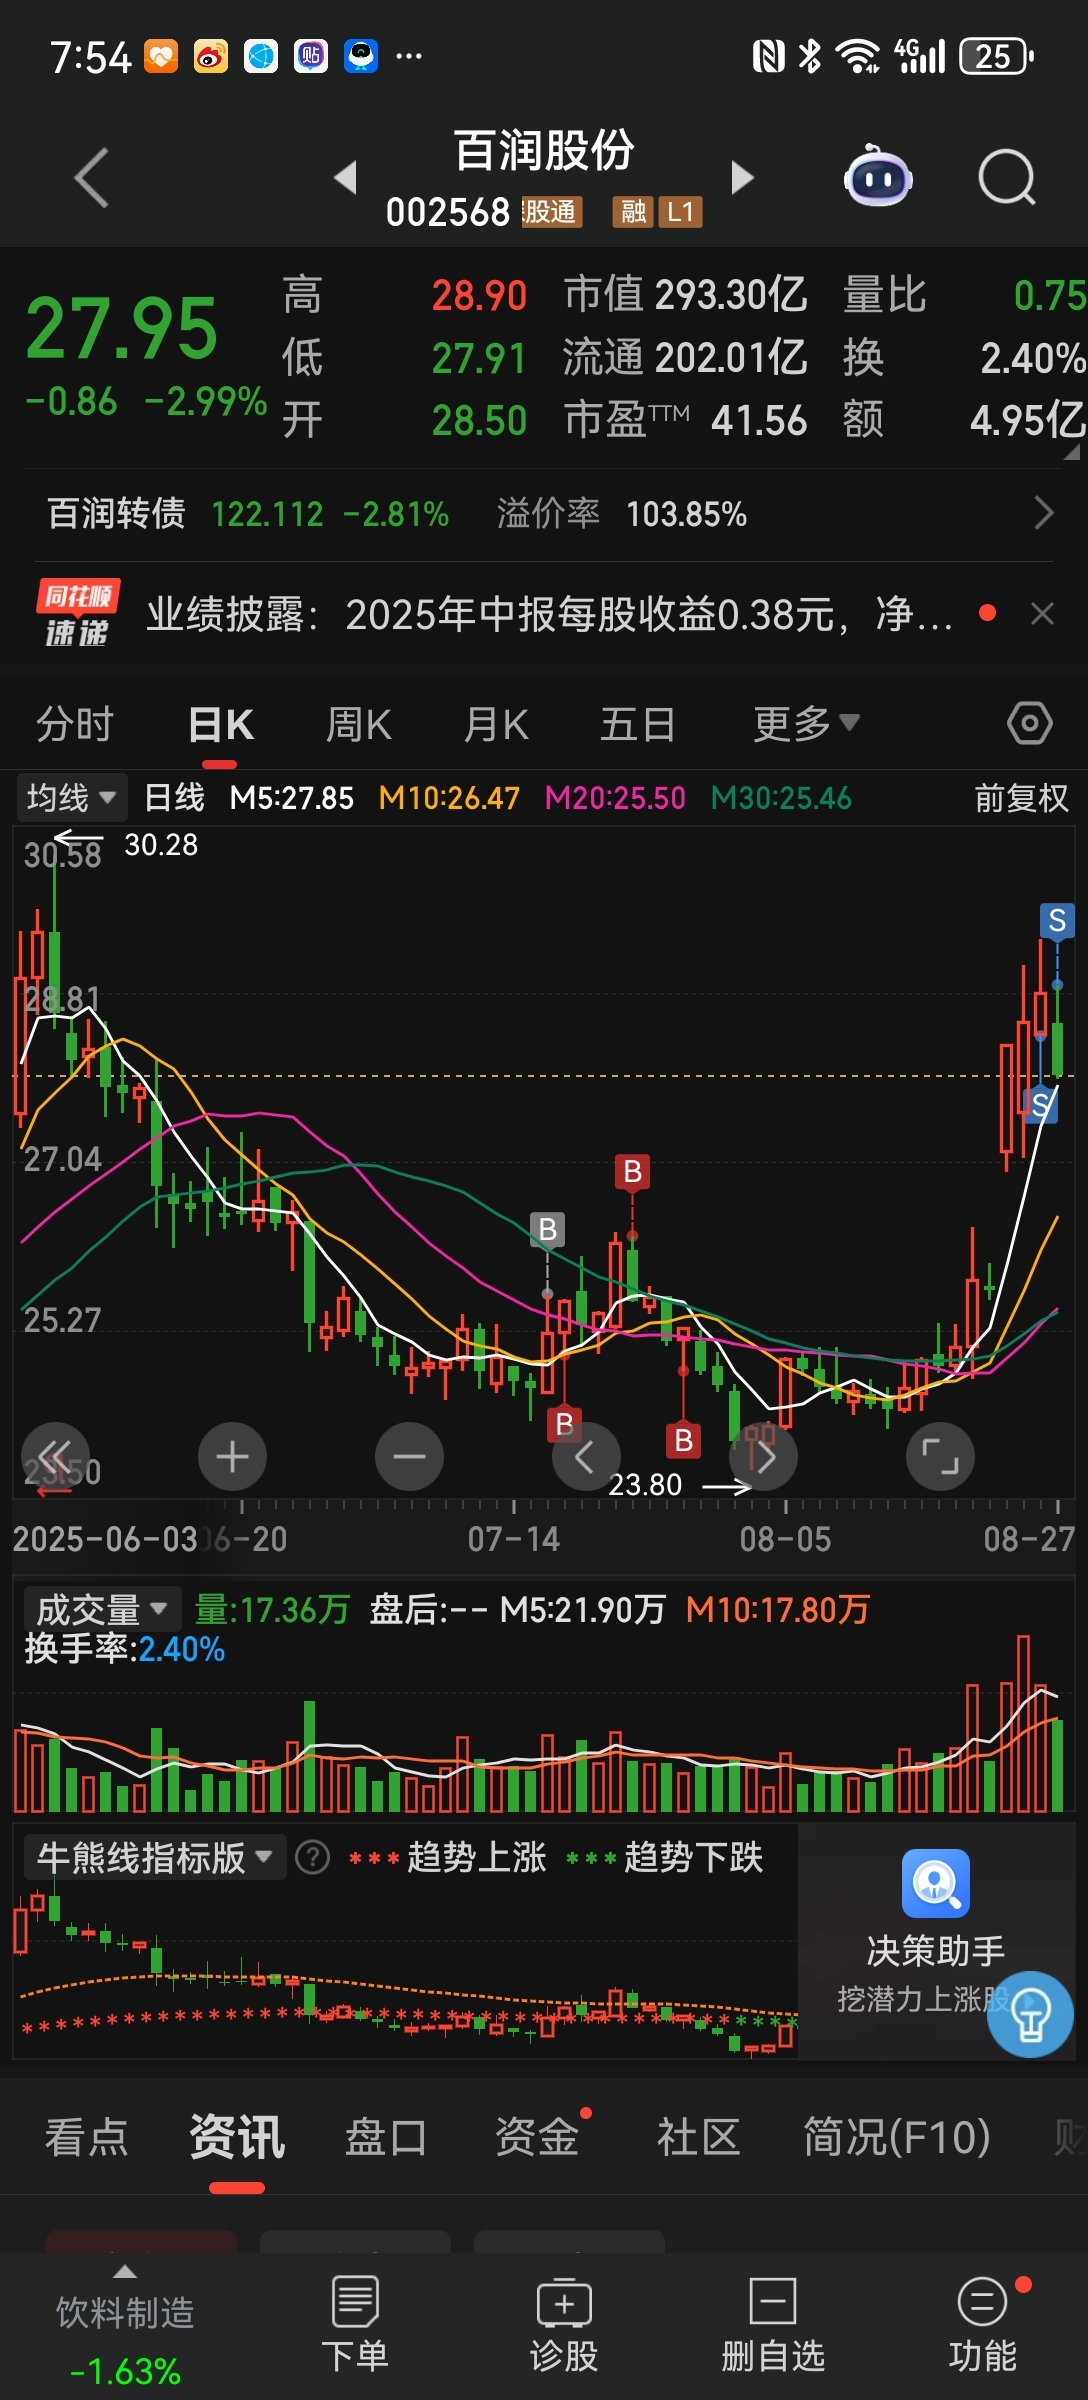Tap the gray B buy marker

click(547, 1229)
